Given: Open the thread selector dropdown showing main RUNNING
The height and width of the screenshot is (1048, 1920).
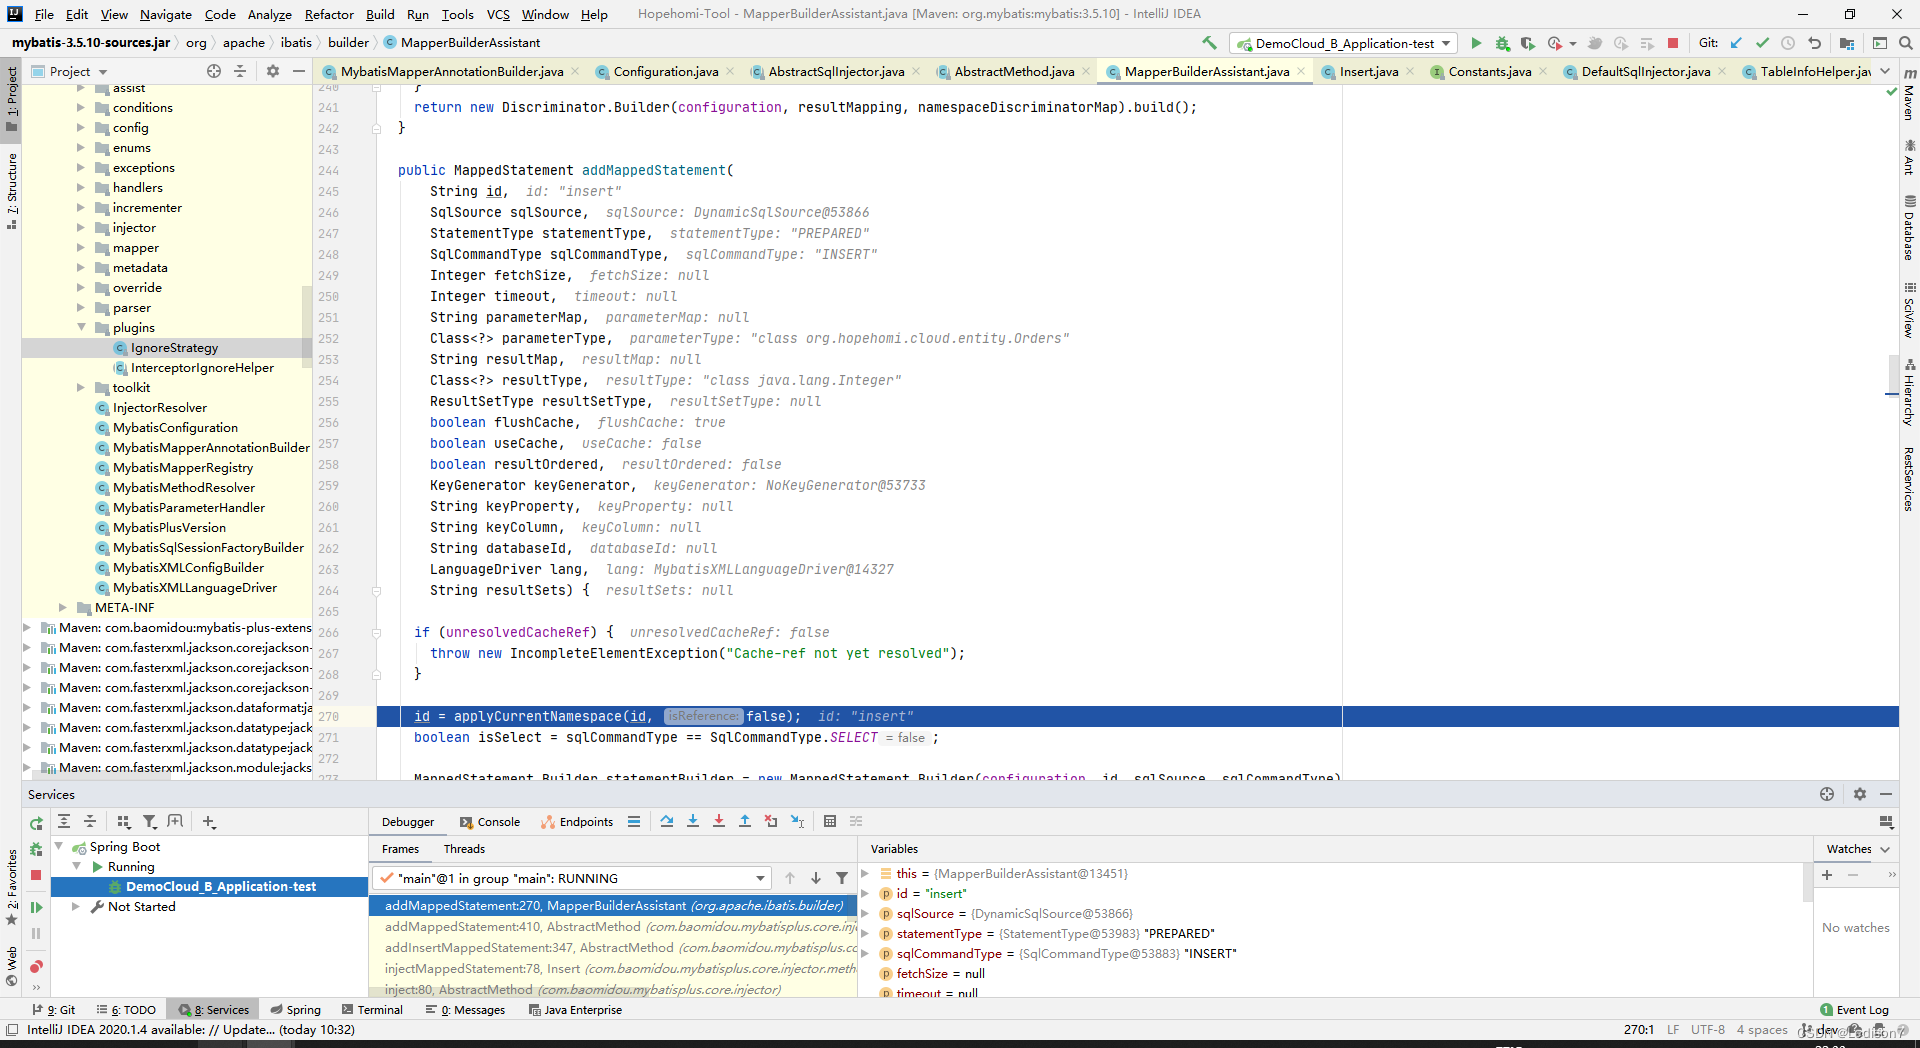Looking at the screenshot, I should (572, 878).
